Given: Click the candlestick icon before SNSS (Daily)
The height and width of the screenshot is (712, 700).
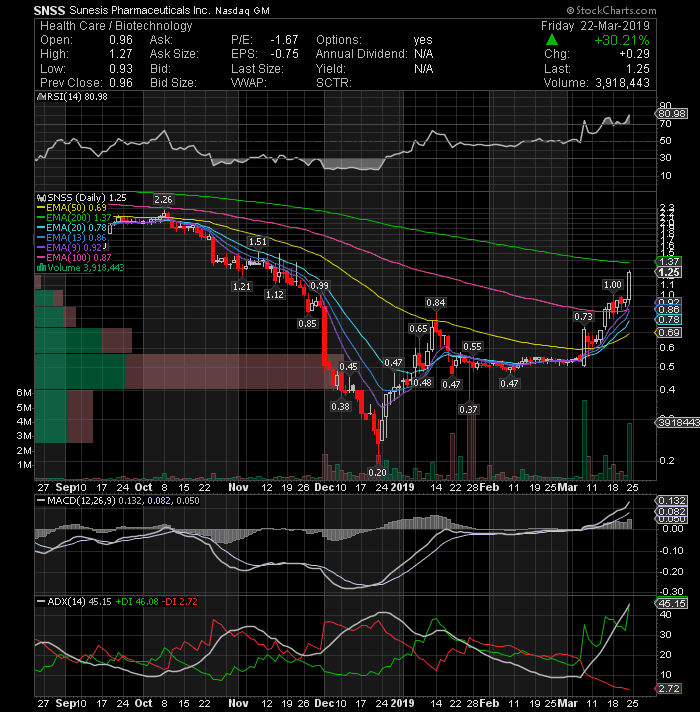Looking at the screenshot, I should (41, 198).
